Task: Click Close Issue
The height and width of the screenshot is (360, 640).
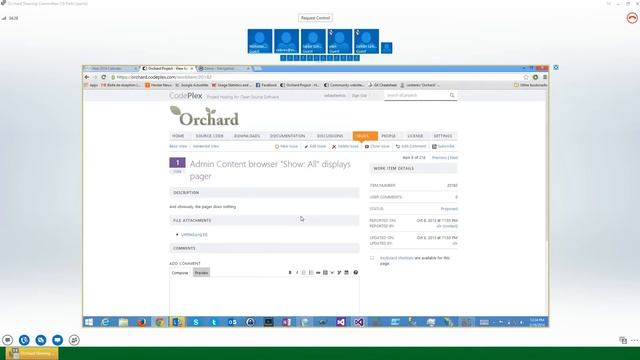Action: [x=377, y=146]
